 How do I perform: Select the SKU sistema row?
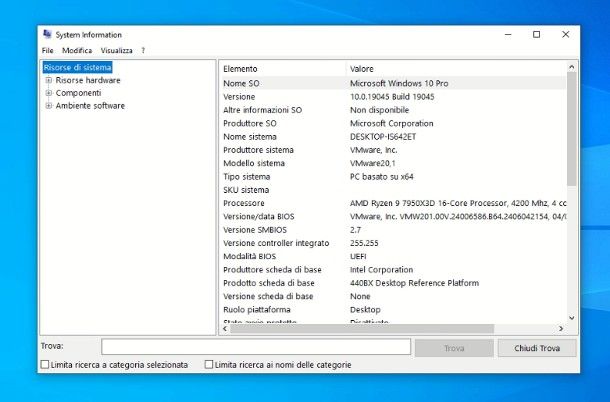tap(393, 190)
